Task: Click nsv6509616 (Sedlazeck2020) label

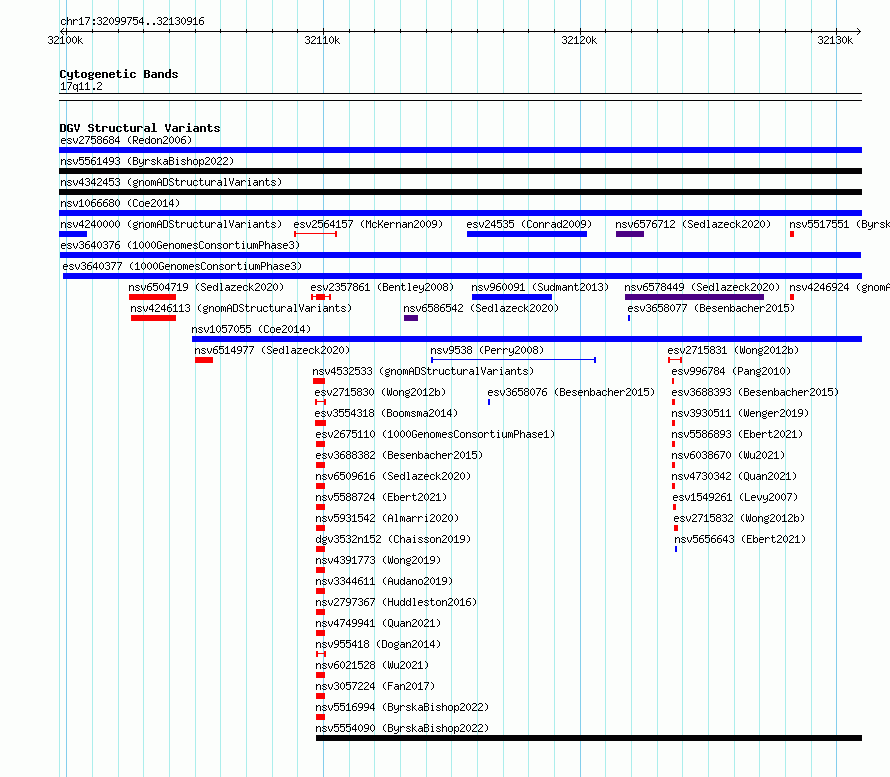Action: coord(393,476)
